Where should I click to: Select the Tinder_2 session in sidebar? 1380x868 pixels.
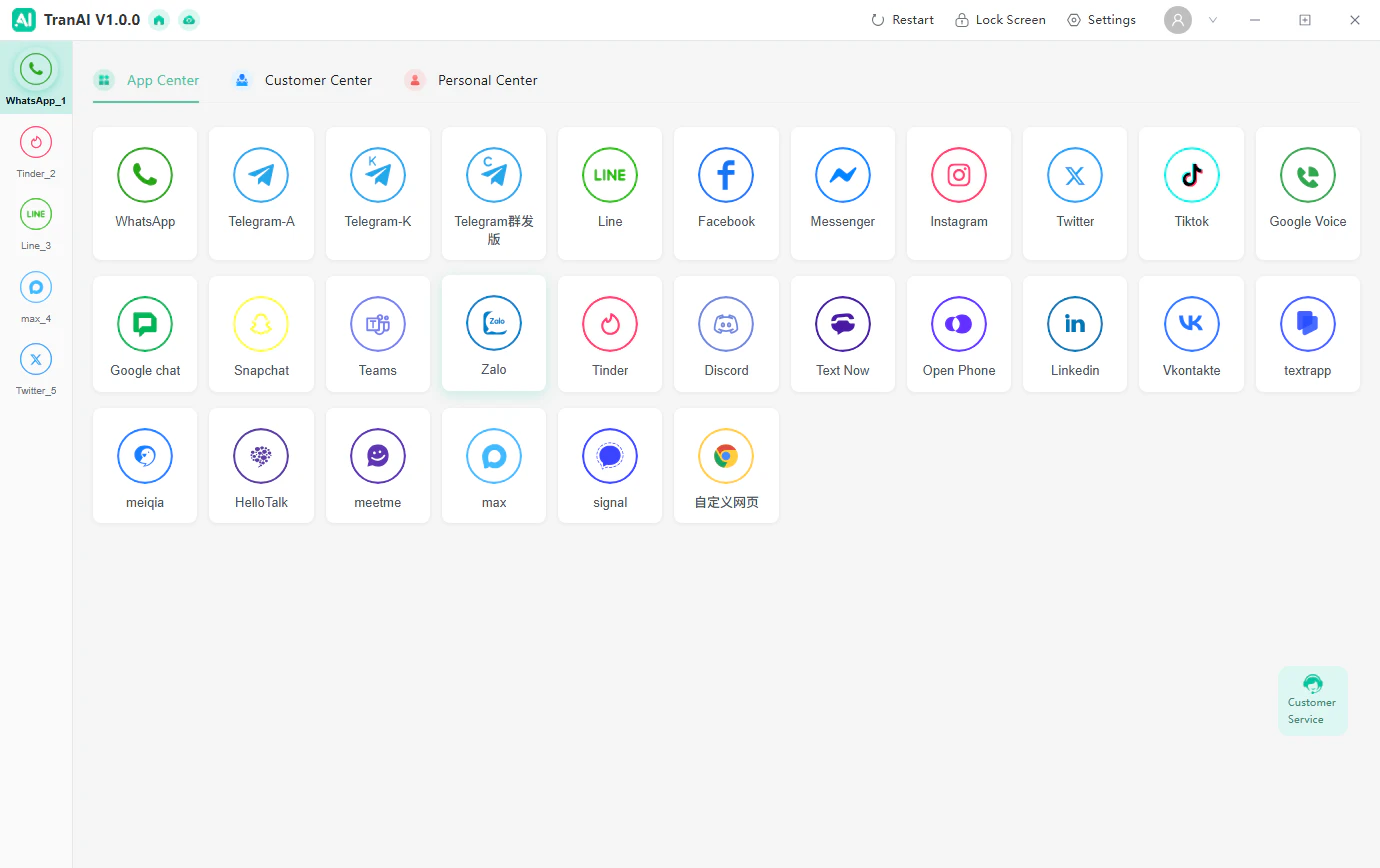coord(36,152)
